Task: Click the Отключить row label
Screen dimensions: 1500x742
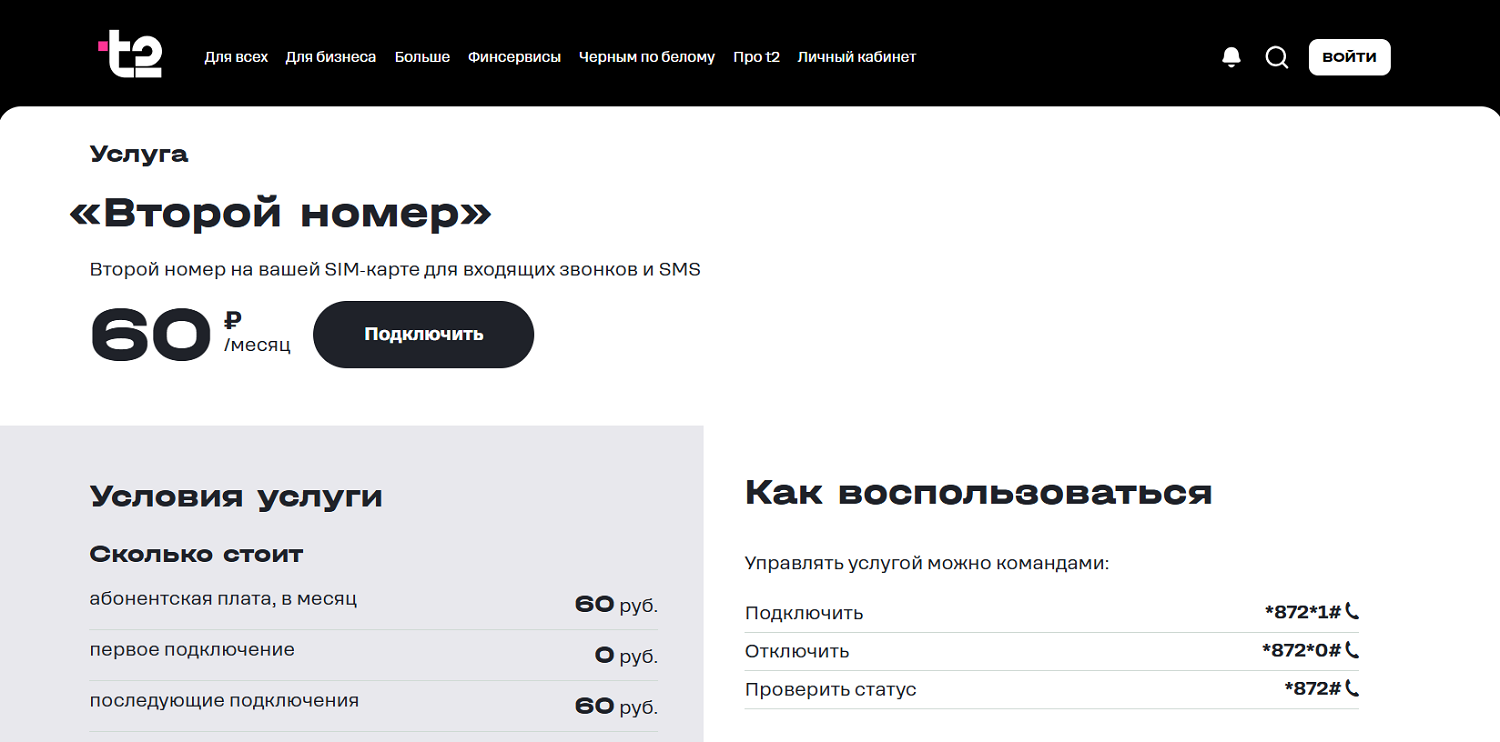Action: click(x=797, y=651)
